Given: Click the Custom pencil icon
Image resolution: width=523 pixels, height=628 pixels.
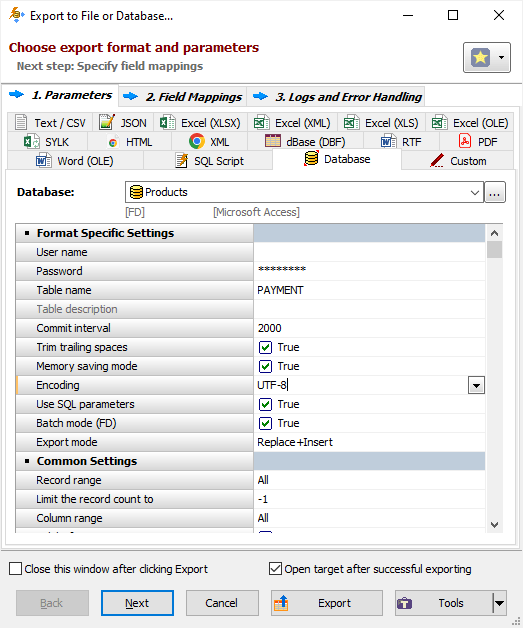Looking at the screenshot, I should click(x=437, y=161).
